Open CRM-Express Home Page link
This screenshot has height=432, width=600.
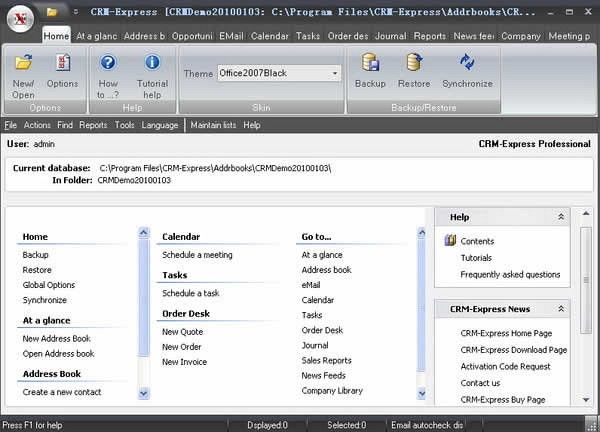(506, 333)
